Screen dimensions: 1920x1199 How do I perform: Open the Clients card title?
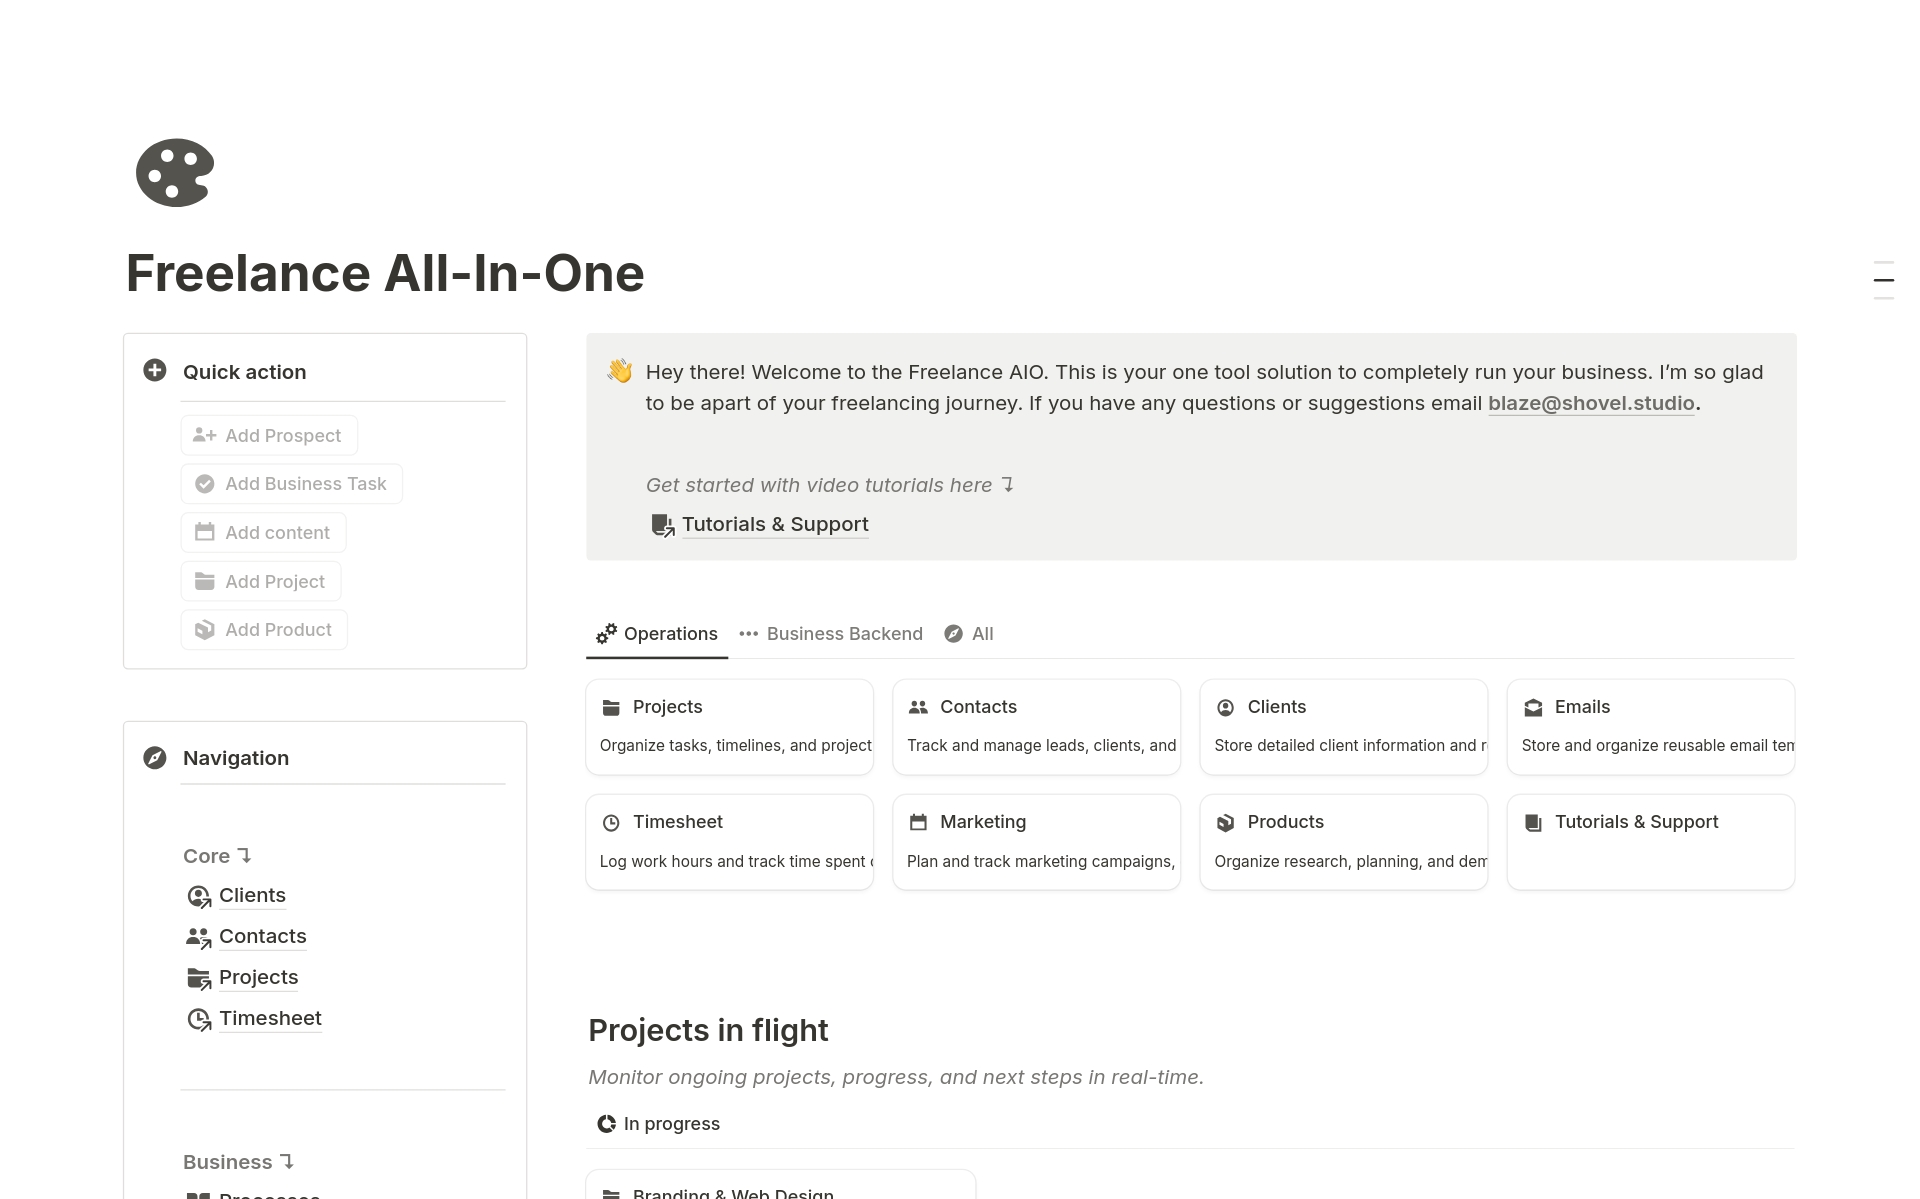coord(1277,707)
